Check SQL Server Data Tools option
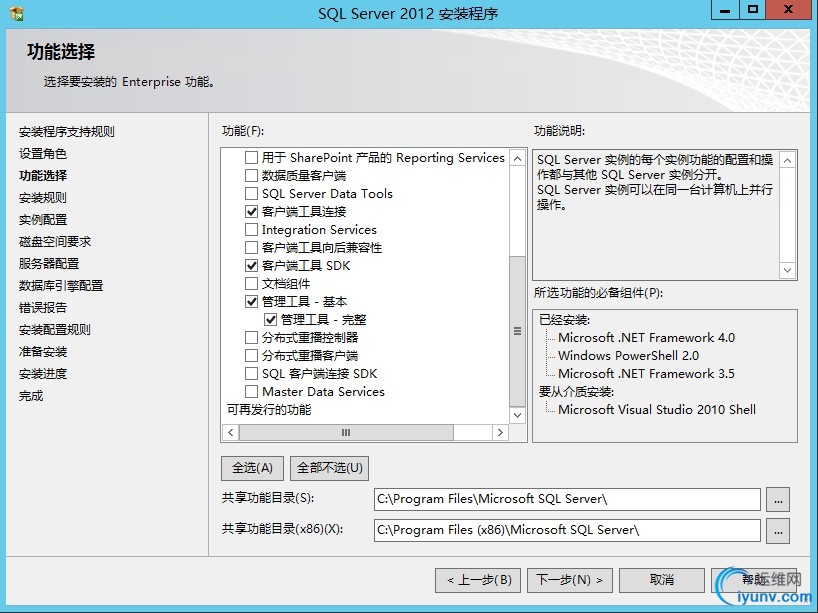 coord(251,194)
